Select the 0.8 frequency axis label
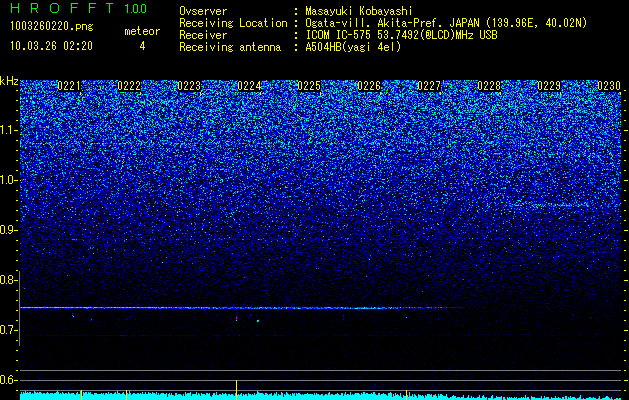 [x=9, y=280]
